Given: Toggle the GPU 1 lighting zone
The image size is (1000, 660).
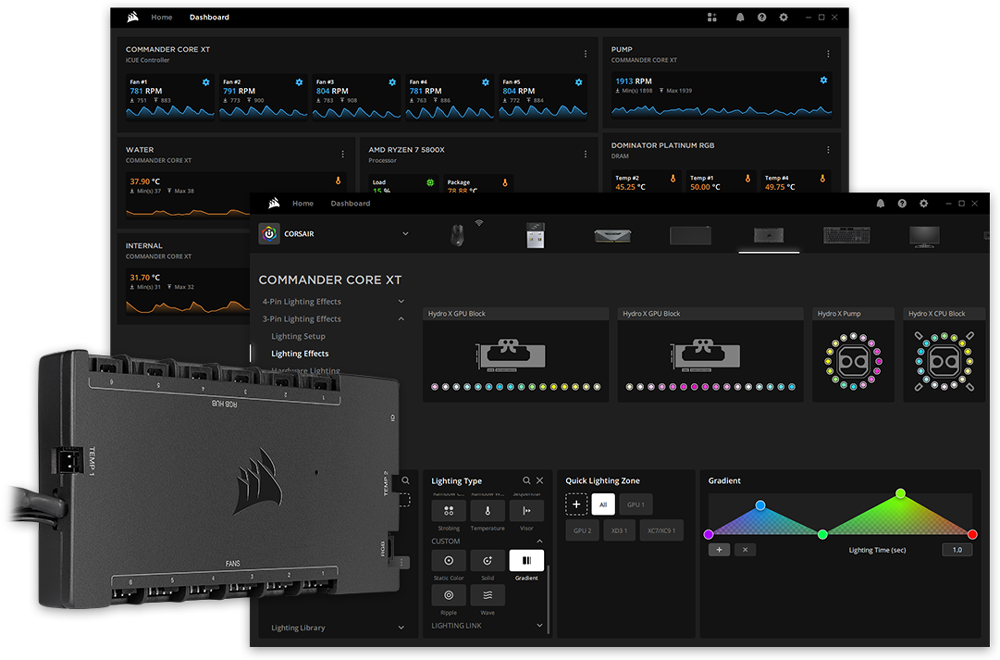Looking at the screenshot, I should coord(635,504).
